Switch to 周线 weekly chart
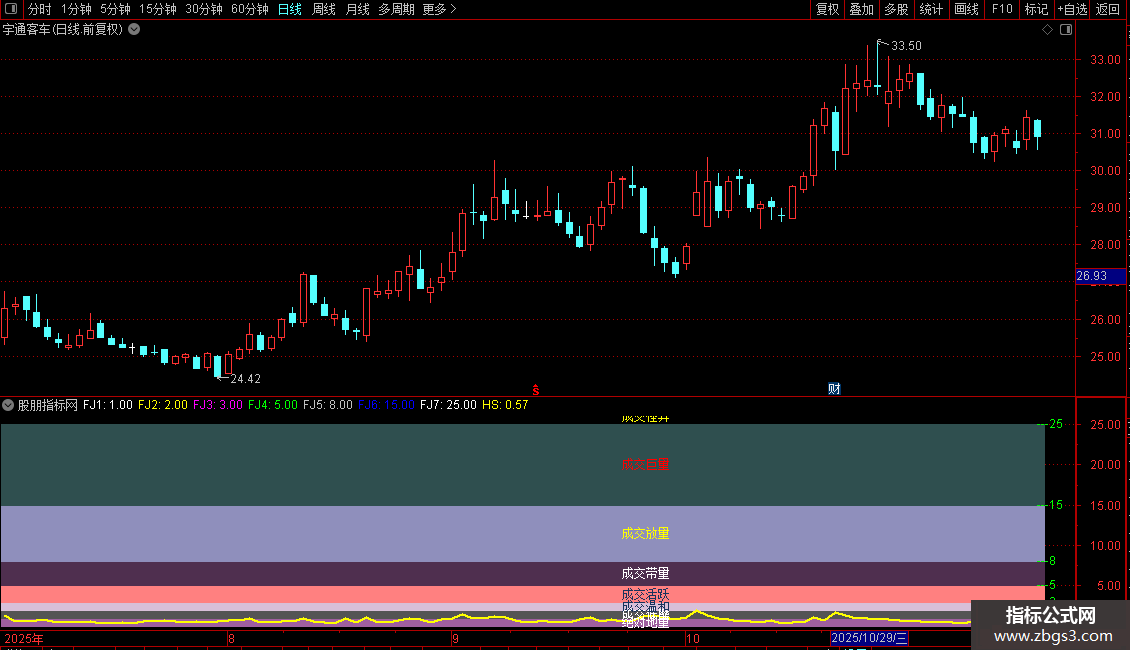 pyautogui.click(x=324, y=9)
